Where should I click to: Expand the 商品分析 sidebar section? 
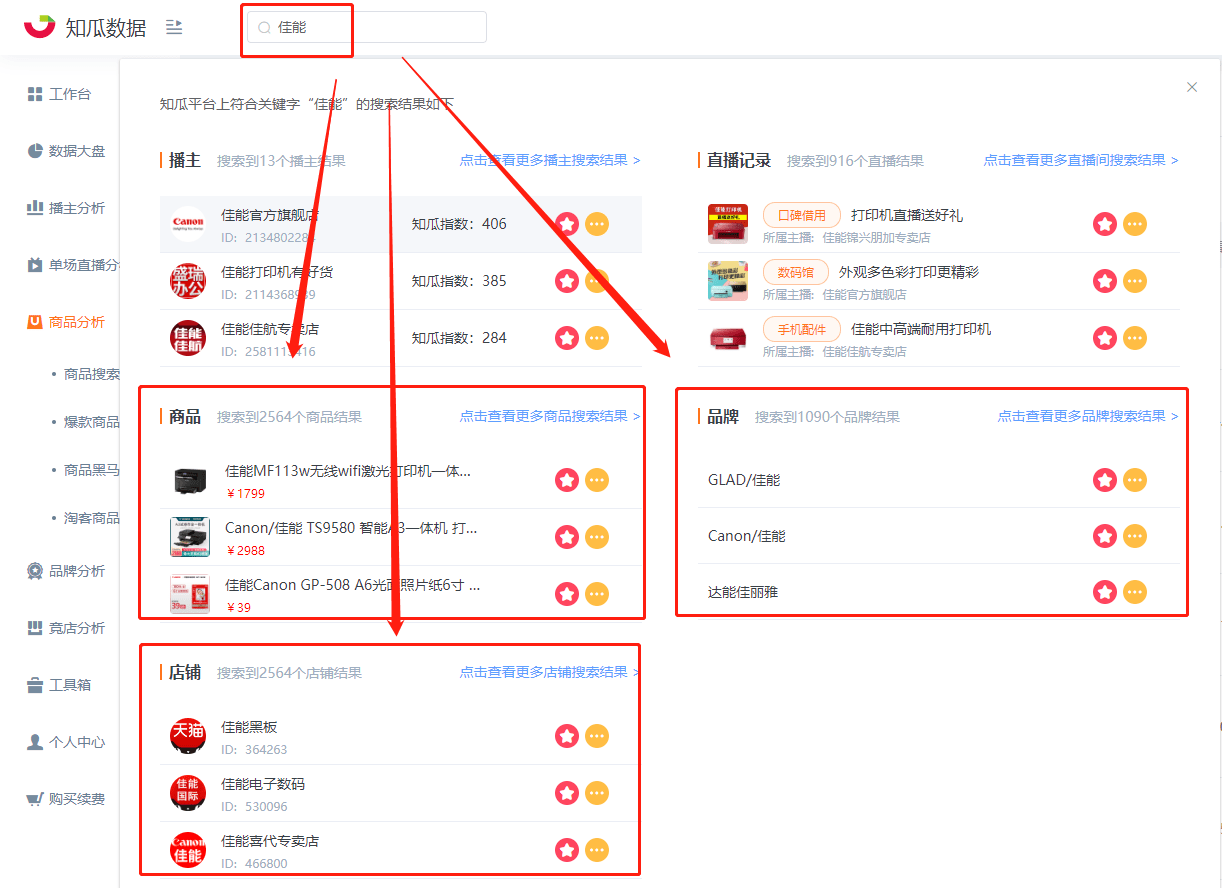pos(66,322)
